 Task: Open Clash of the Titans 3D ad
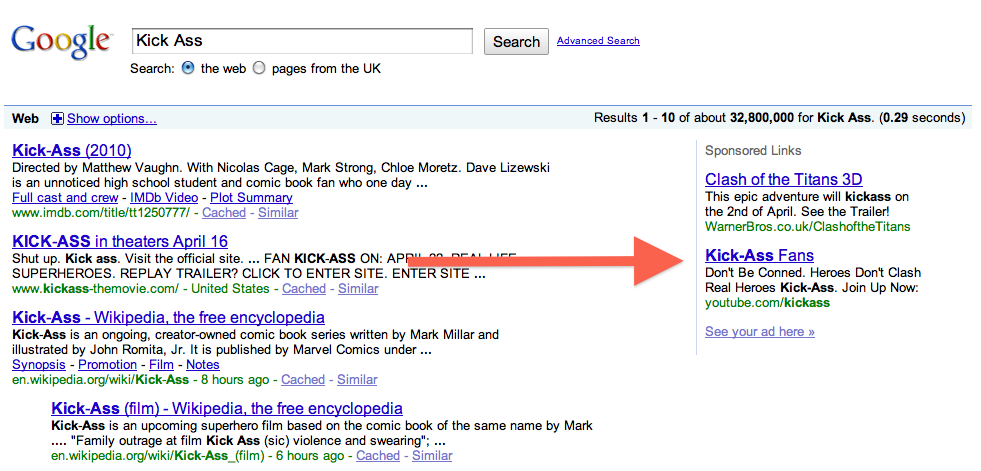pos(784,180)
